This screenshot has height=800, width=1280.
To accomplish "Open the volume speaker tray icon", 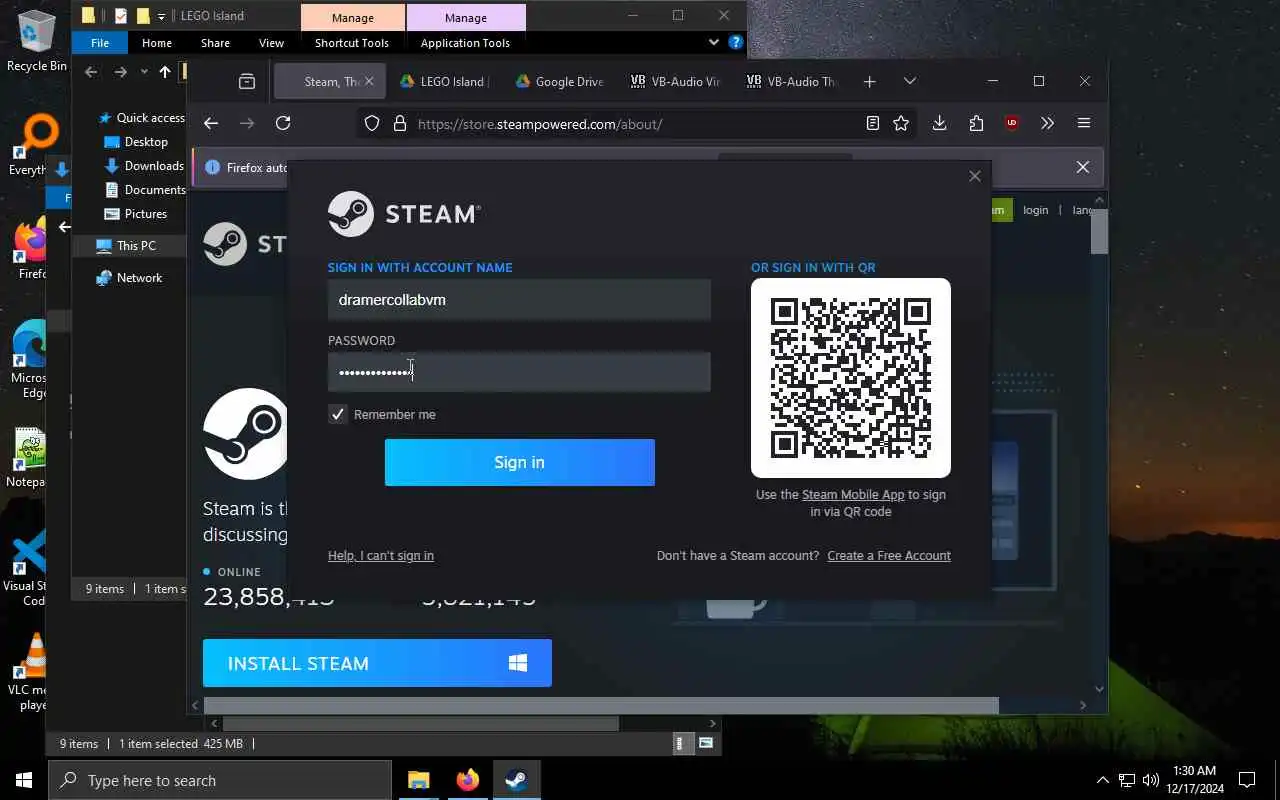I will (x=1151, y=780).
